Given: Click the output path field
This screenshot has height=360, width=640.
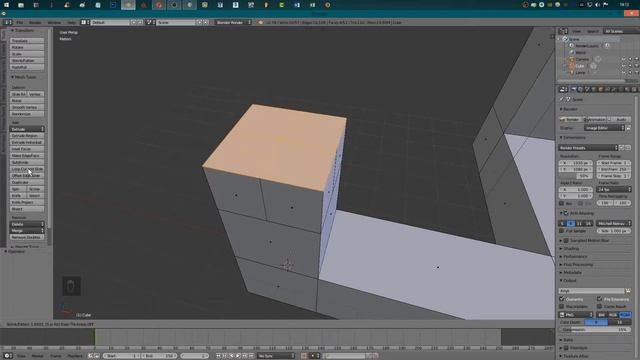Looking at the screenshot, I should click(x=591, y=291).
